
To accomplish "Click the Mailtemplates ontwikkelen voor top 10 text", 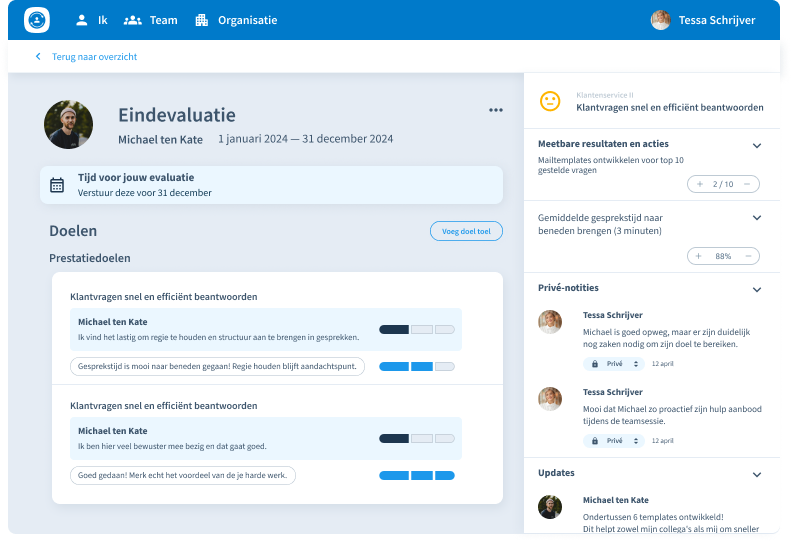I will pyautogui.click(x=611, y=165).
